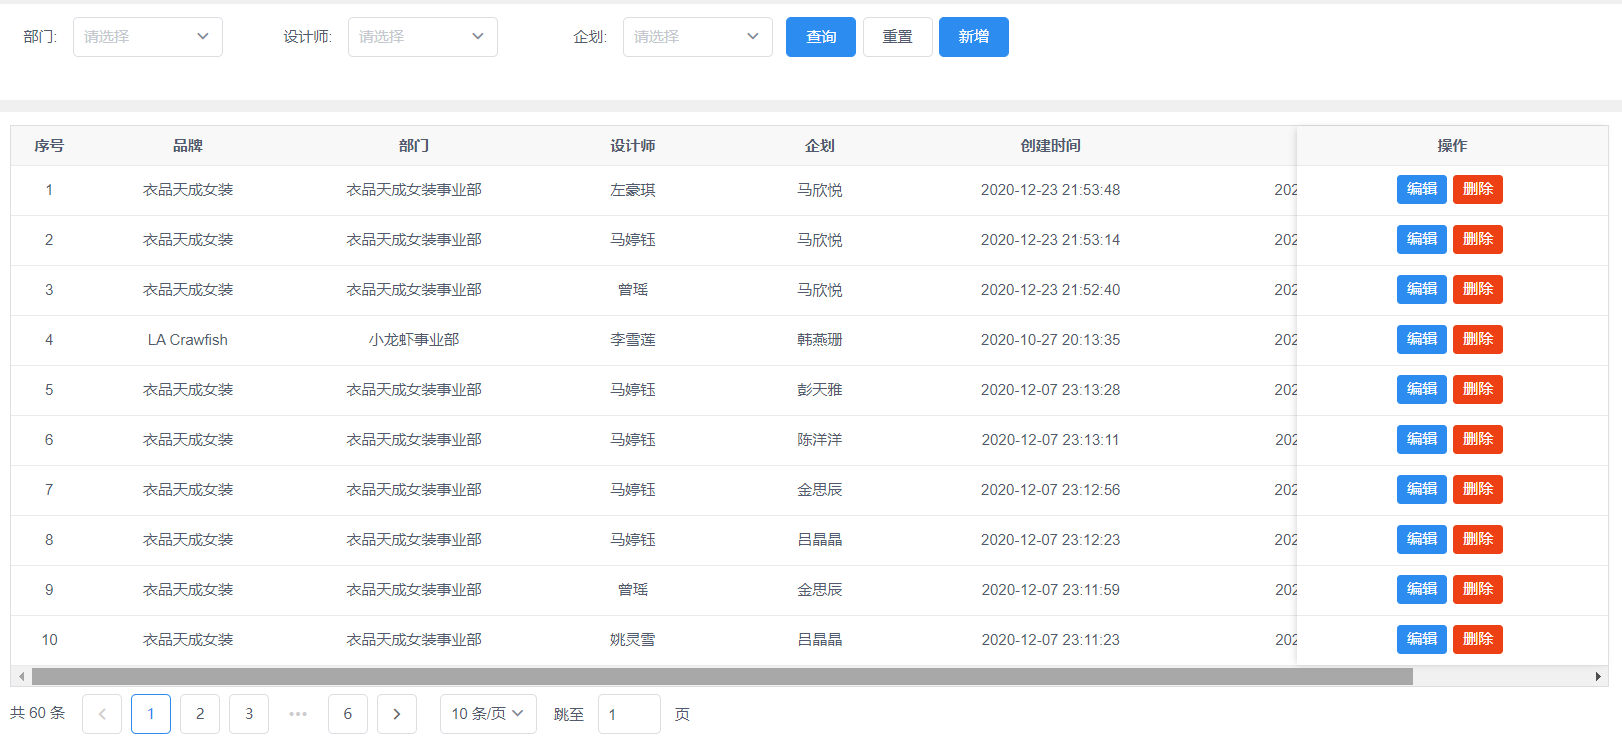
Task: Edit row 1 with designer 左豪琪
Action: (x=1421, y=189)
